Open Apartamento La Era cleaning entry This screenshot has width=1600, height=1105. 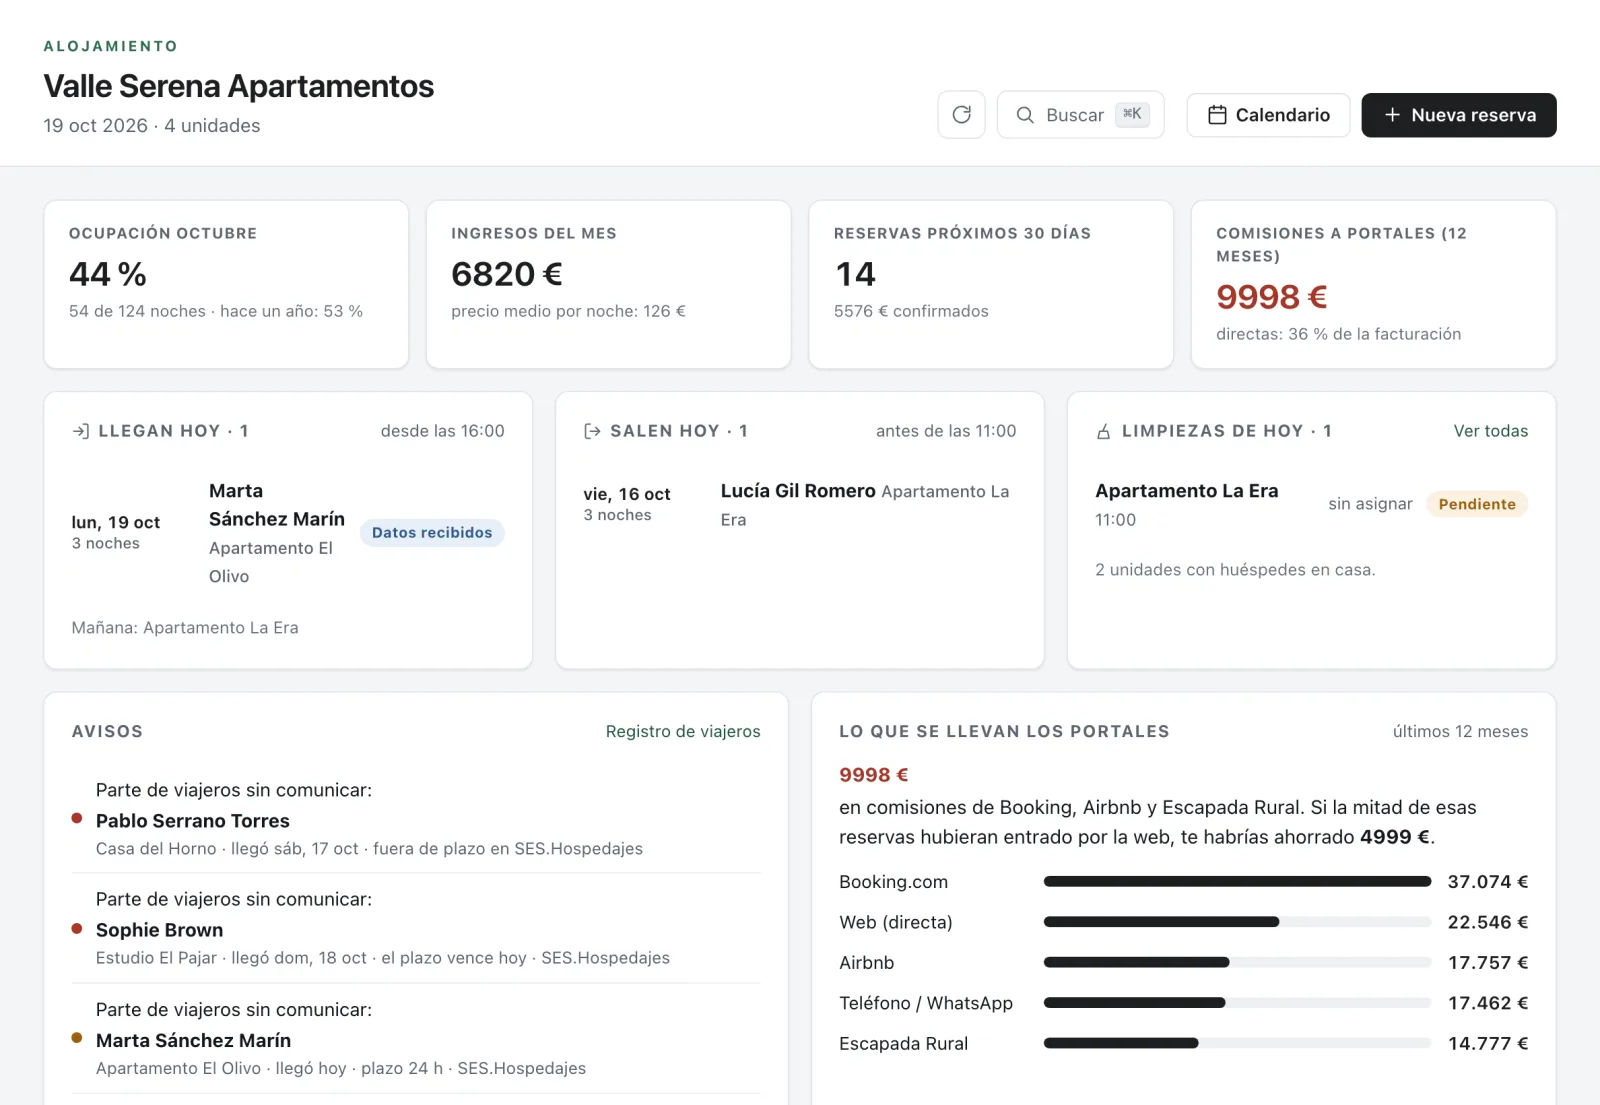point(1312,505)
